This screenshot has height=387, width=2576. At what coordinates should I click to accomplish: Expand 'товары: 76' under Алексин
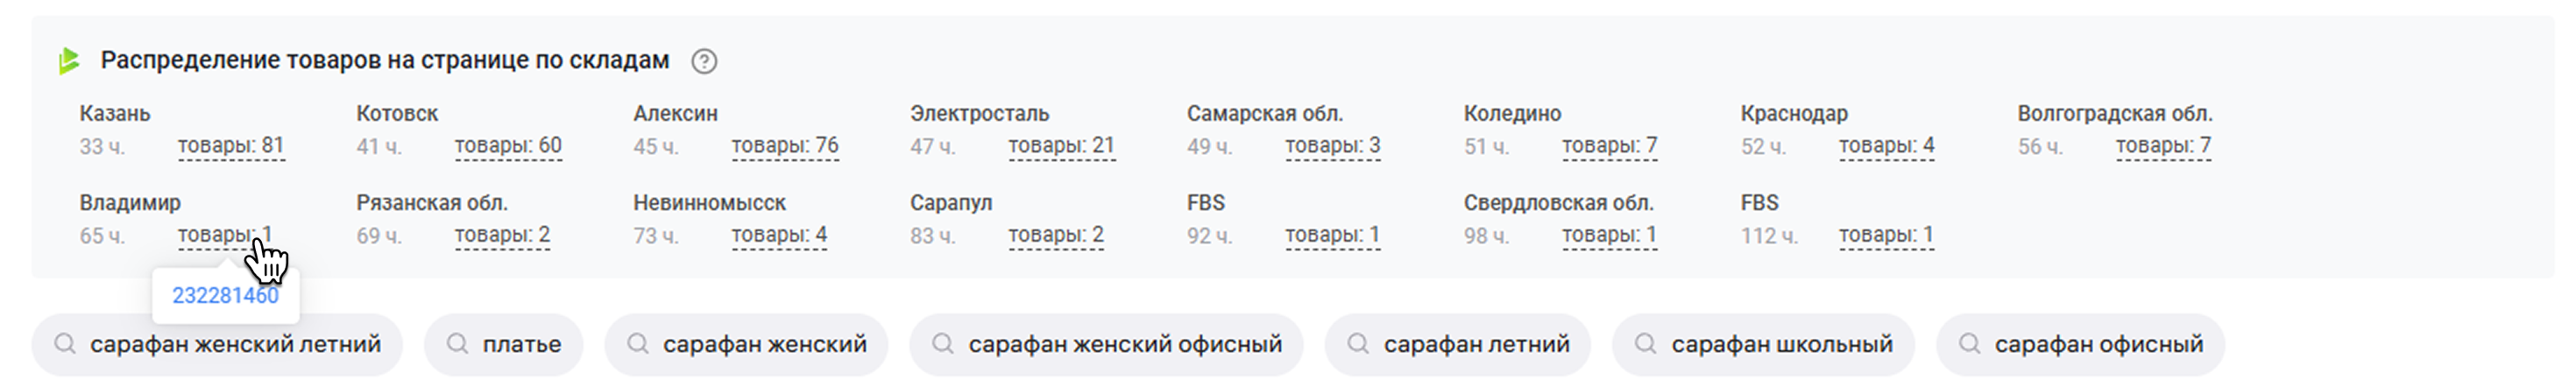pyautogui.click(x=785, y=146)
